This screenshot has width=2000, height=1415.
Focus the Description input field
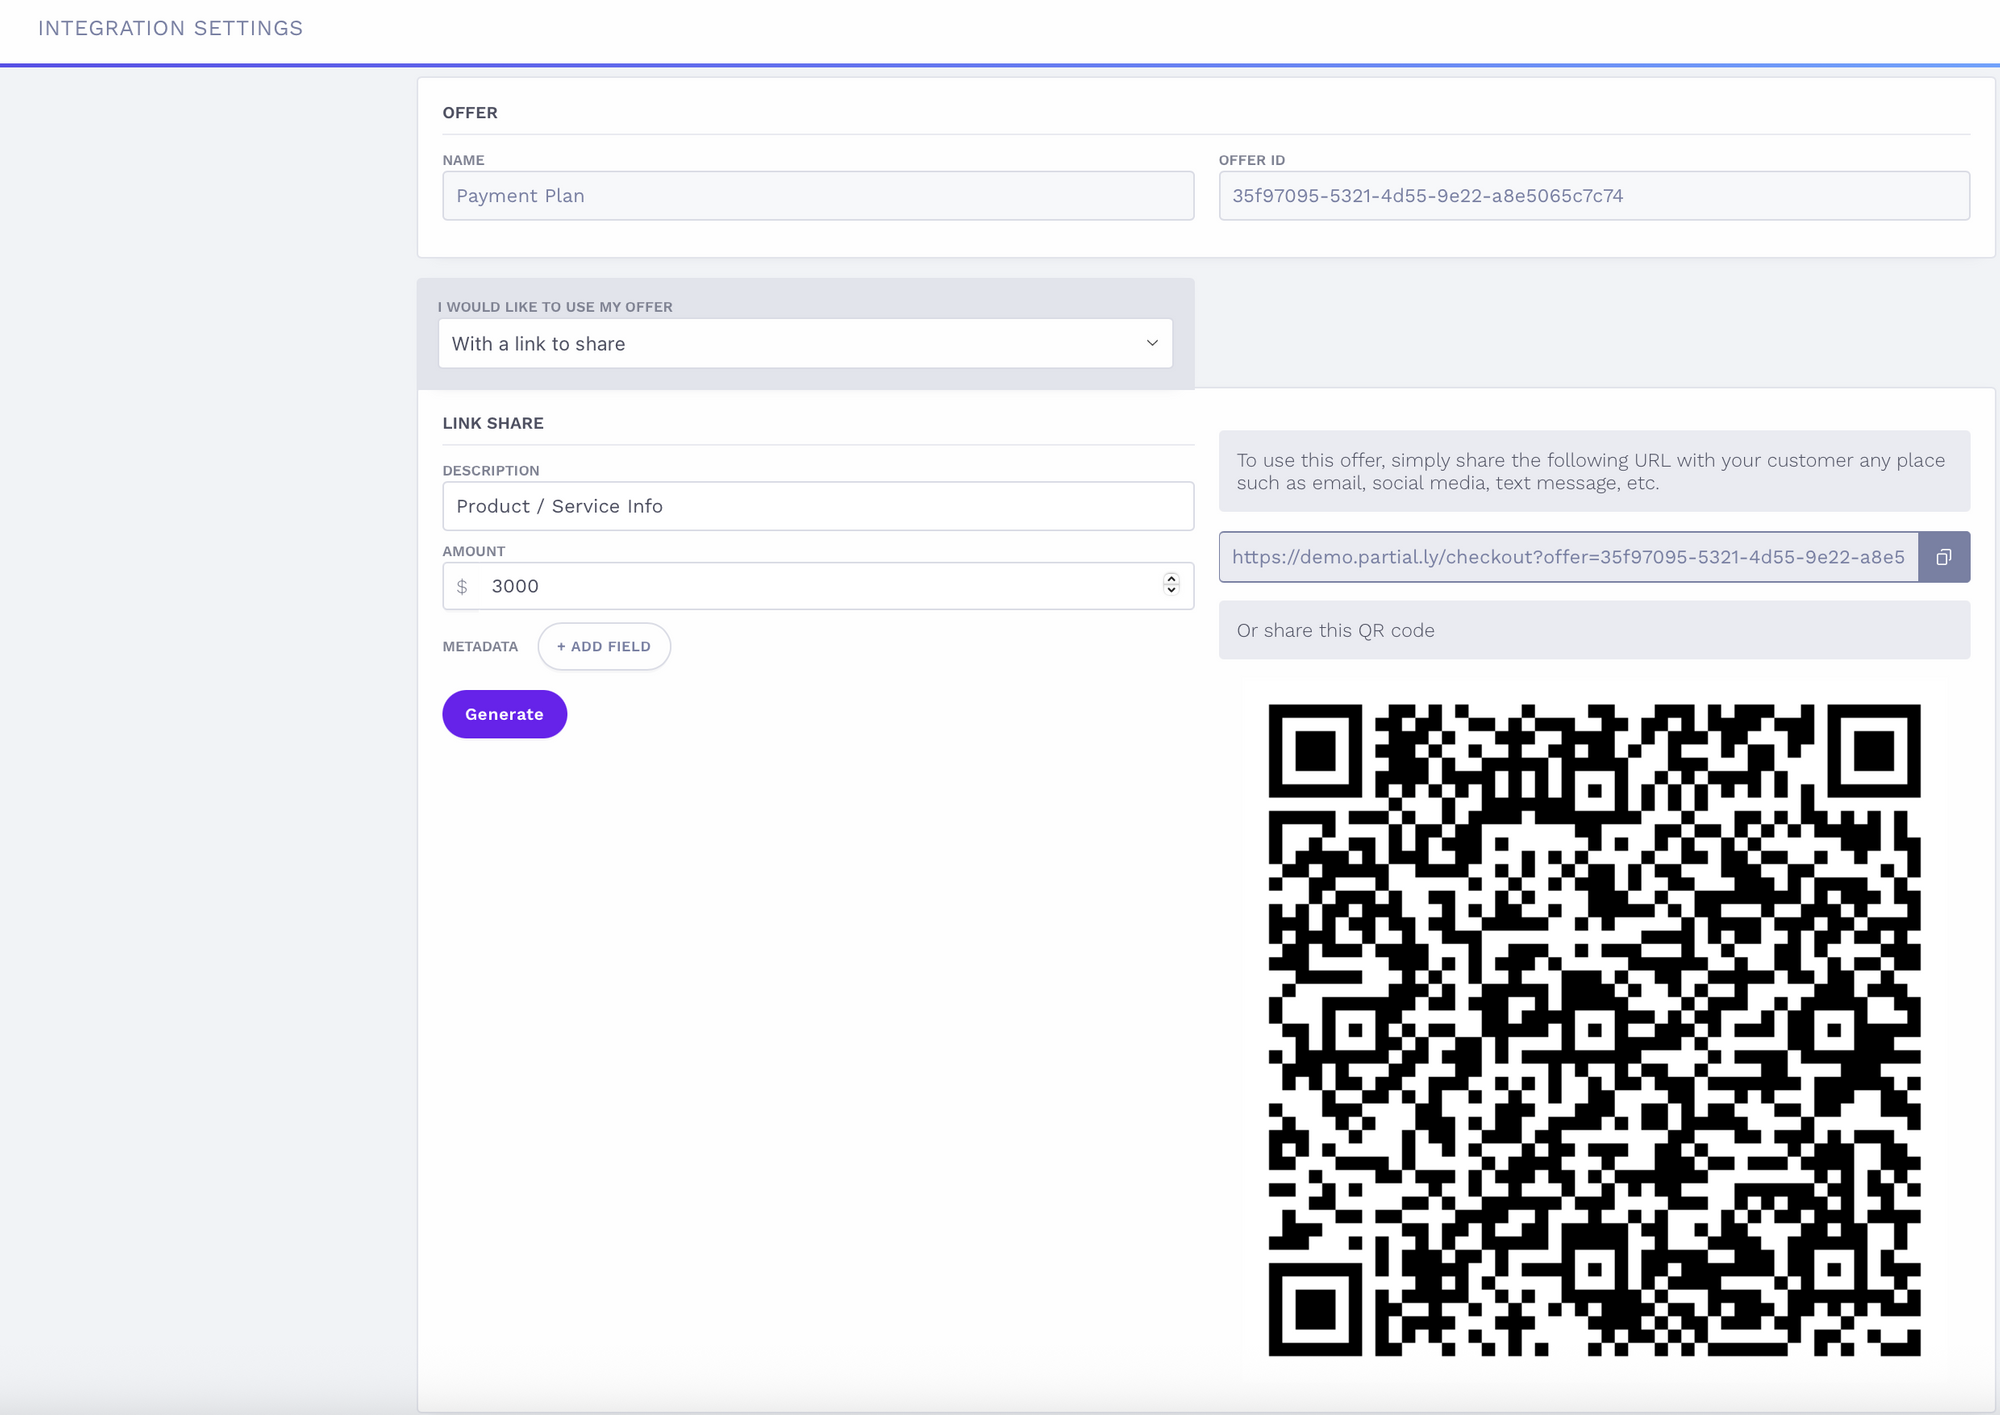point(818,506)
